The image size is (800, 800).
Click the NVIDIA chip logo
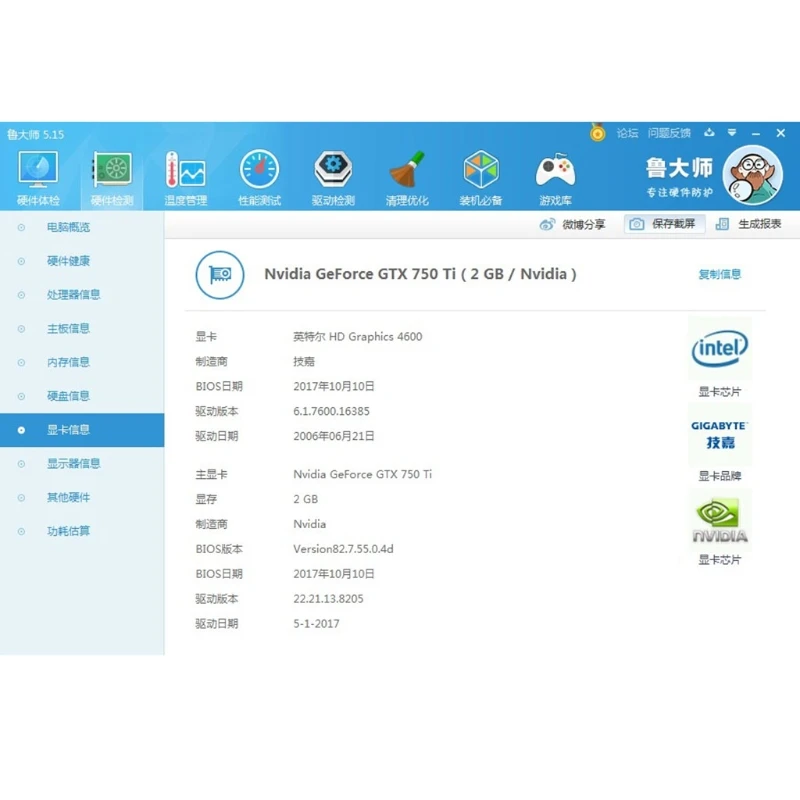719,519
